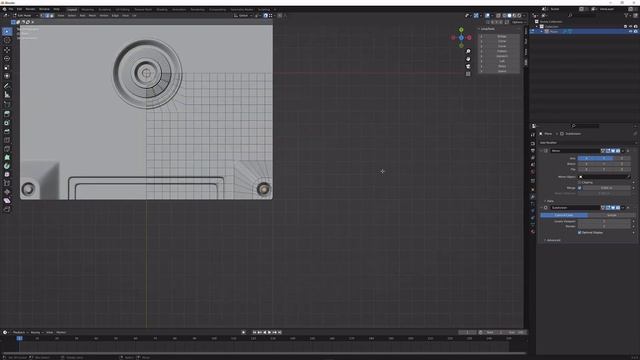Click the LoopTools Relax button
This screenshot has height=360, width=640.
(x=502, y=66)
